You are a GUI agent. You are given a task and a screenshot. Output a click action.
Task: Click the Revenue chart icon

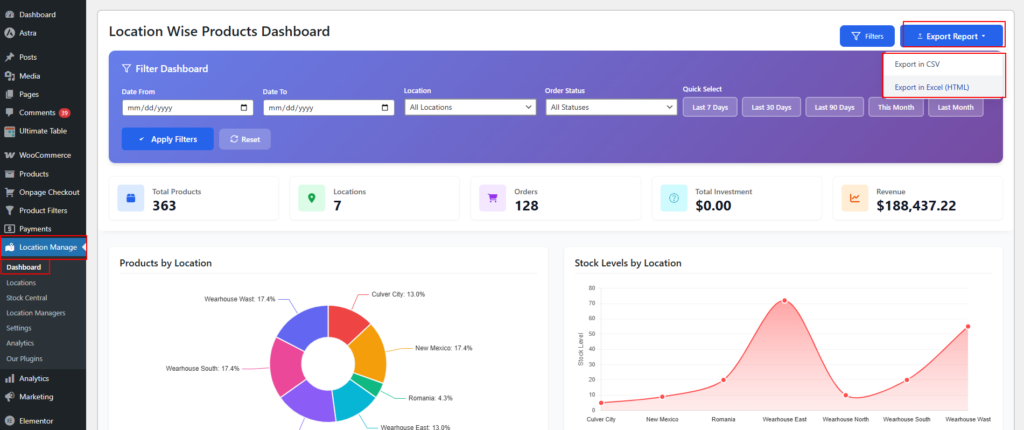click(854, 198)
